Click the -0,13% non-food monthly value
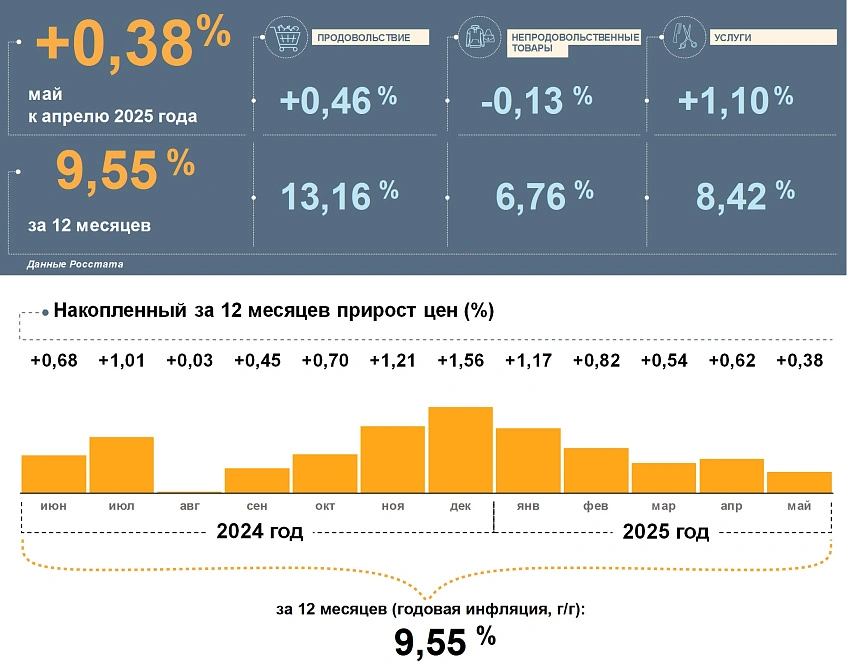 (532, 100)
